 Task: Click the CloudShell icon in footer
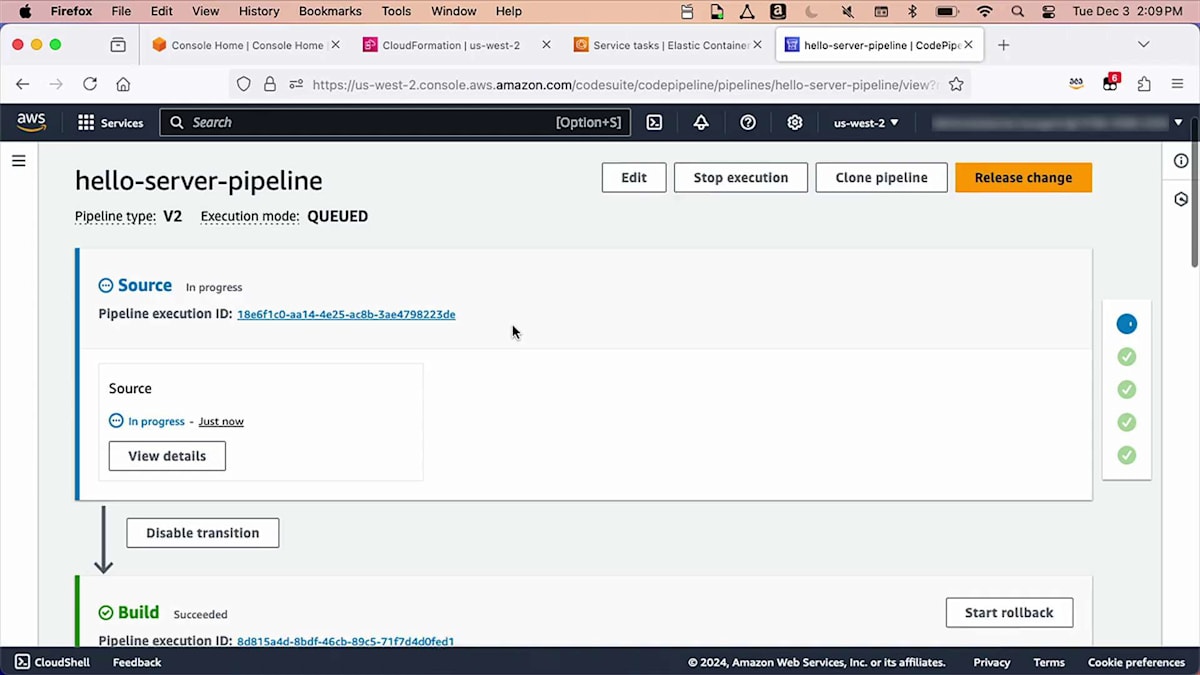tap(22, 662)
